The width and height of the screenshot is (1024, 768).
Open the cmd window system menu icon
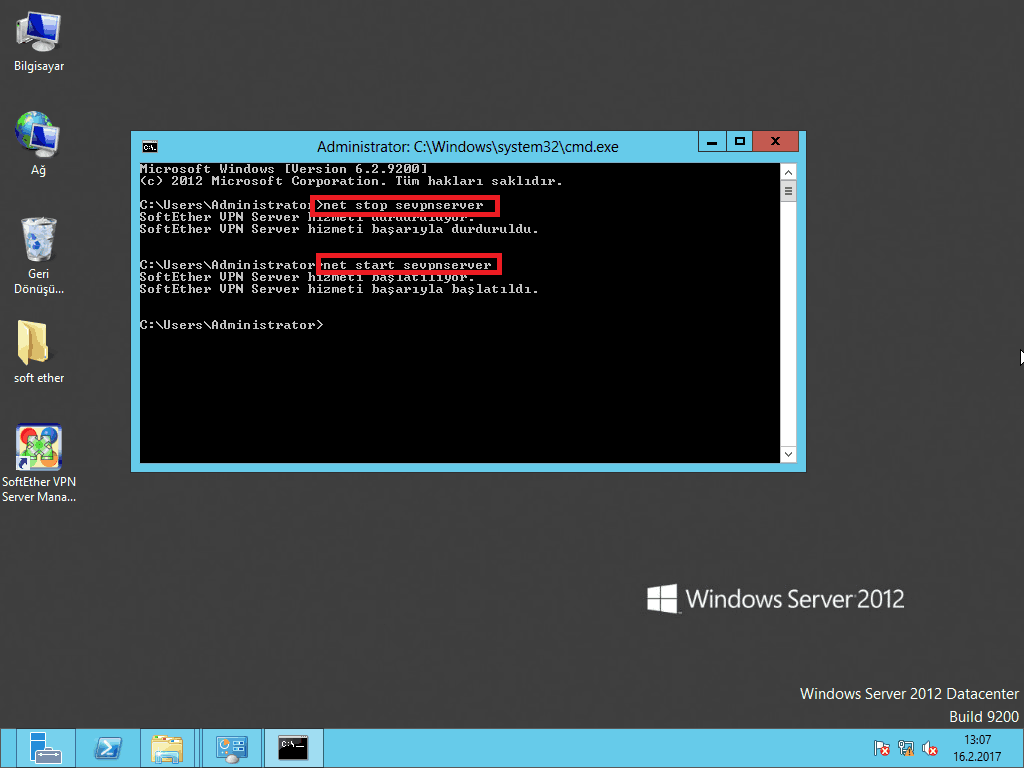148,146
